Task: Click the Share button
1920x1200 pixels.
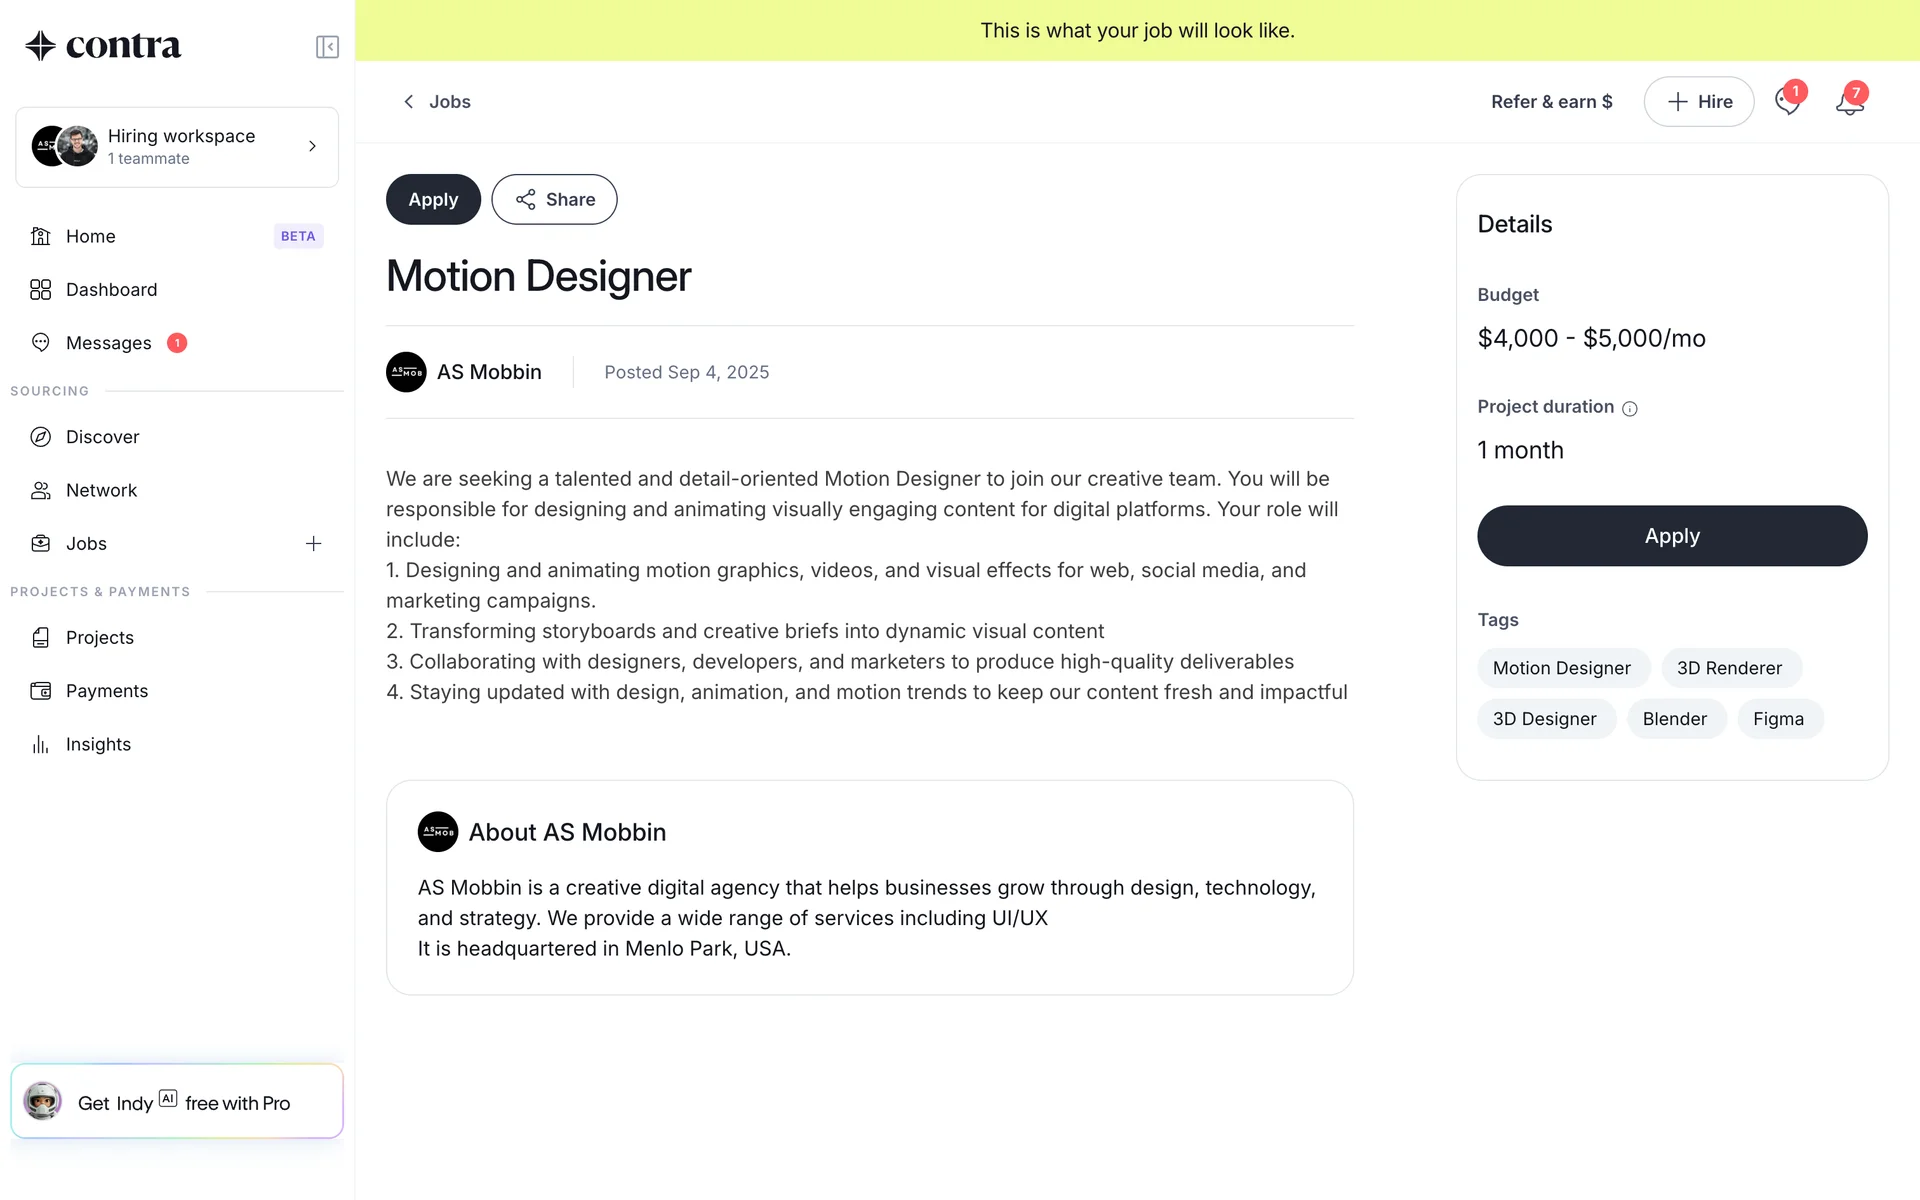Action: click(x=554, y=200)
